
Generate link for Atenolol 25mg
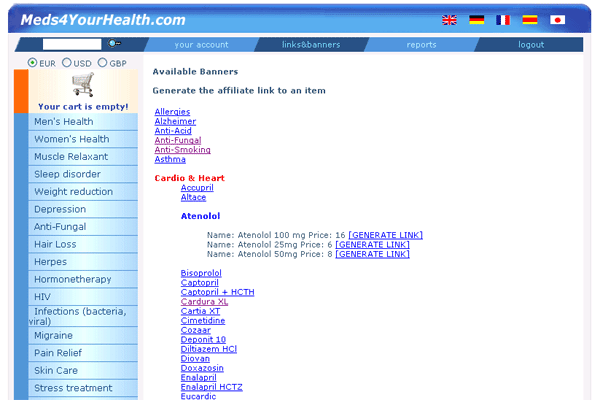(372, 245)
